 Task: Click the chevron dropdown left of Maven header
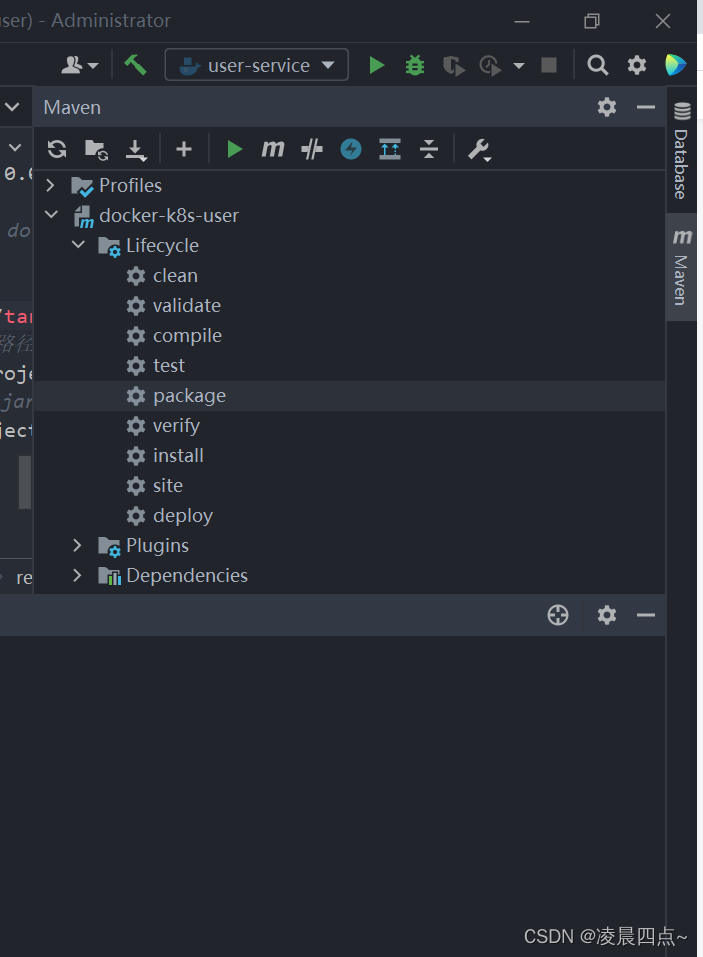[12, 107]
